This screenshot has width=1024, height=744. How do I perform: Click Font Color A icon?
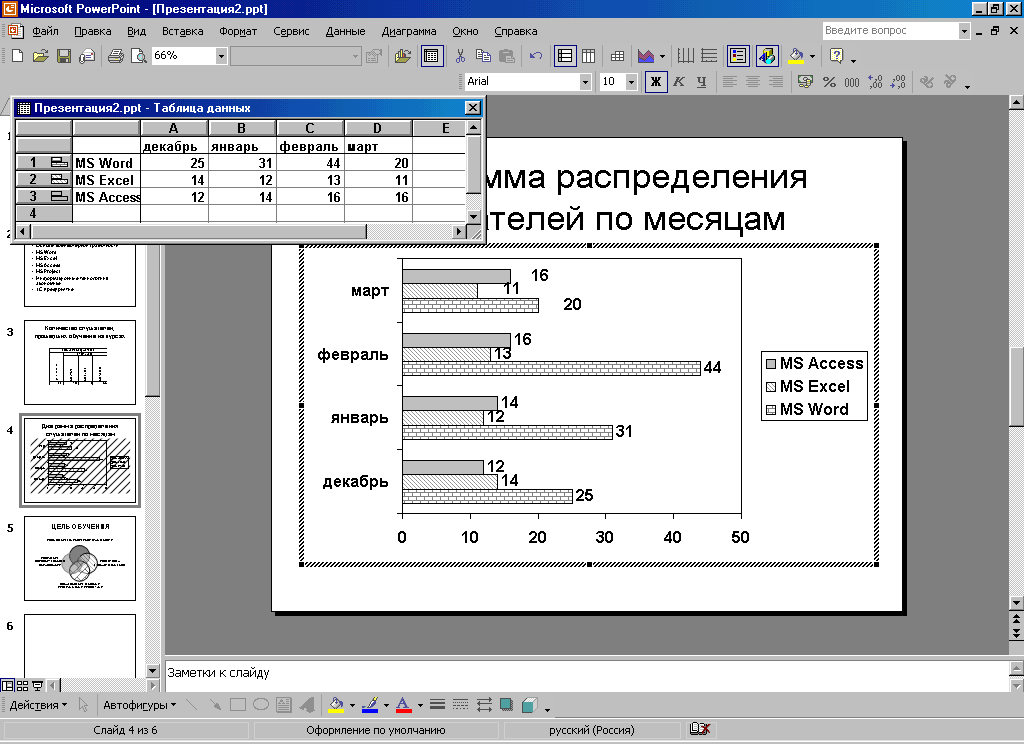point(404,705)
